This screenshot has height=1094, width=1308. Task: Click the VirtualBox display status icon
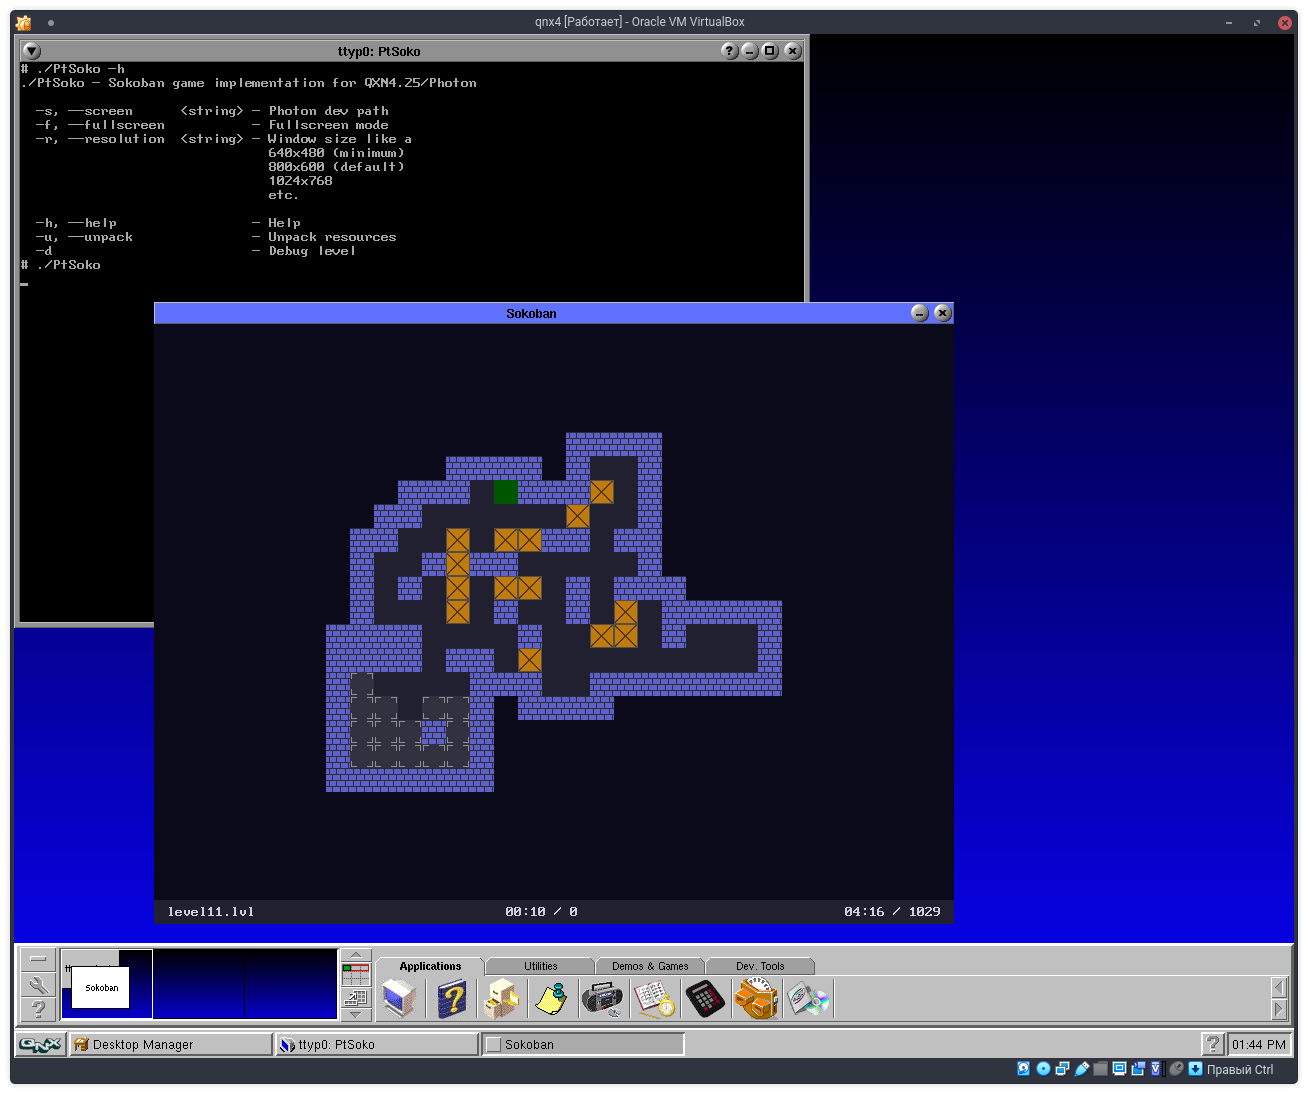pos(1120,1069)
